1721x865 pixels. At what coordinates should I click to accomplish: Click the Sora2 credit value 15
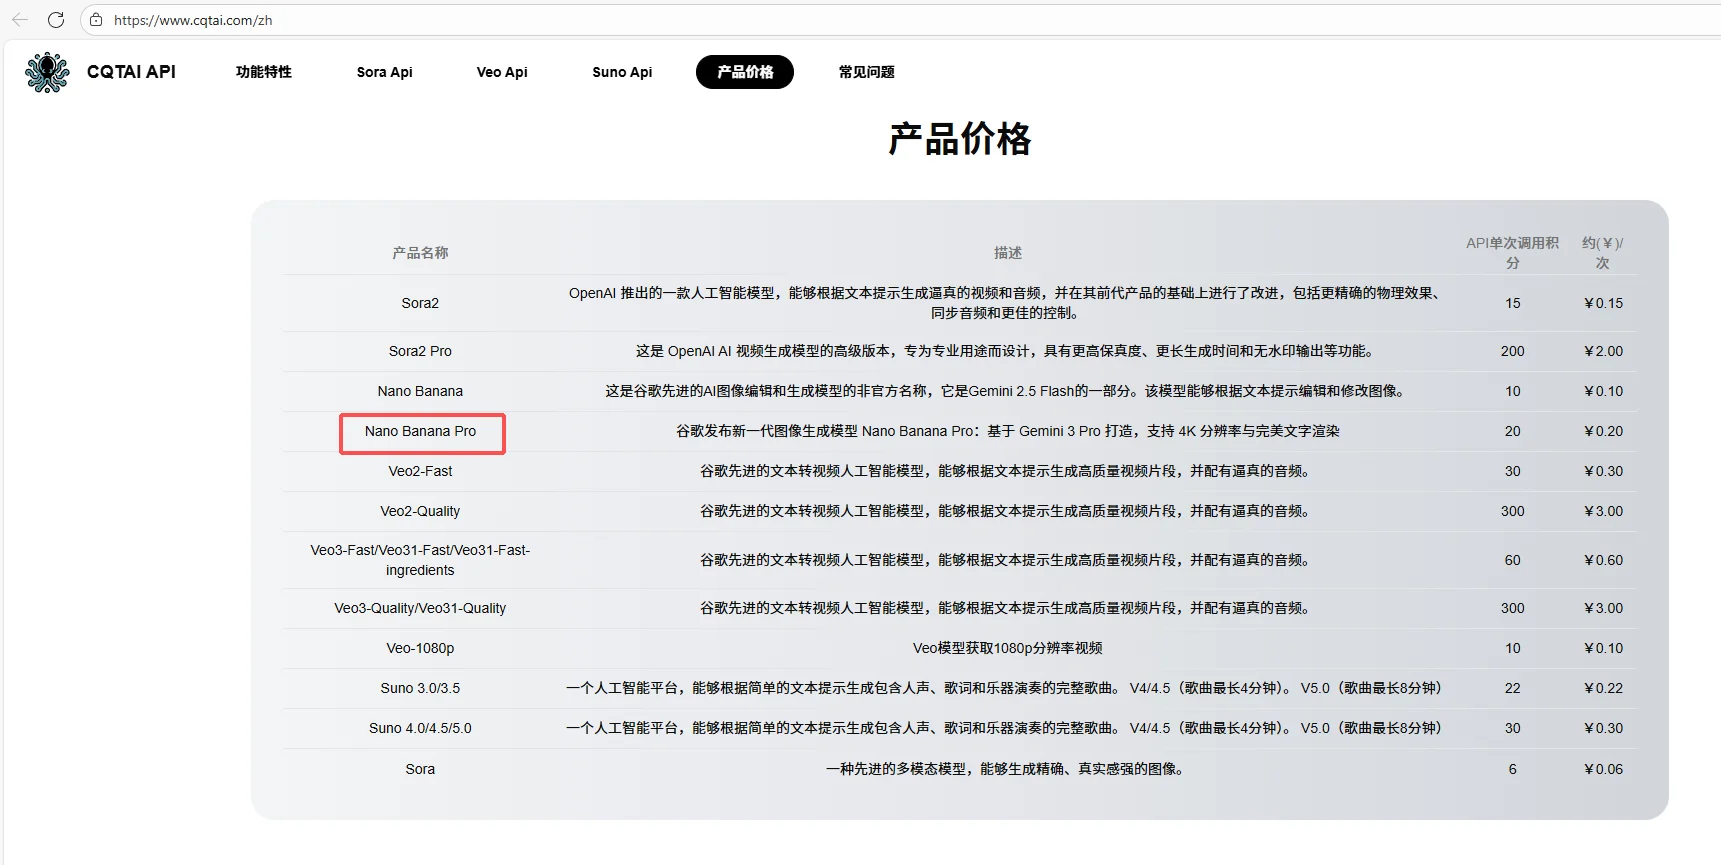[x=1513, y=303]
